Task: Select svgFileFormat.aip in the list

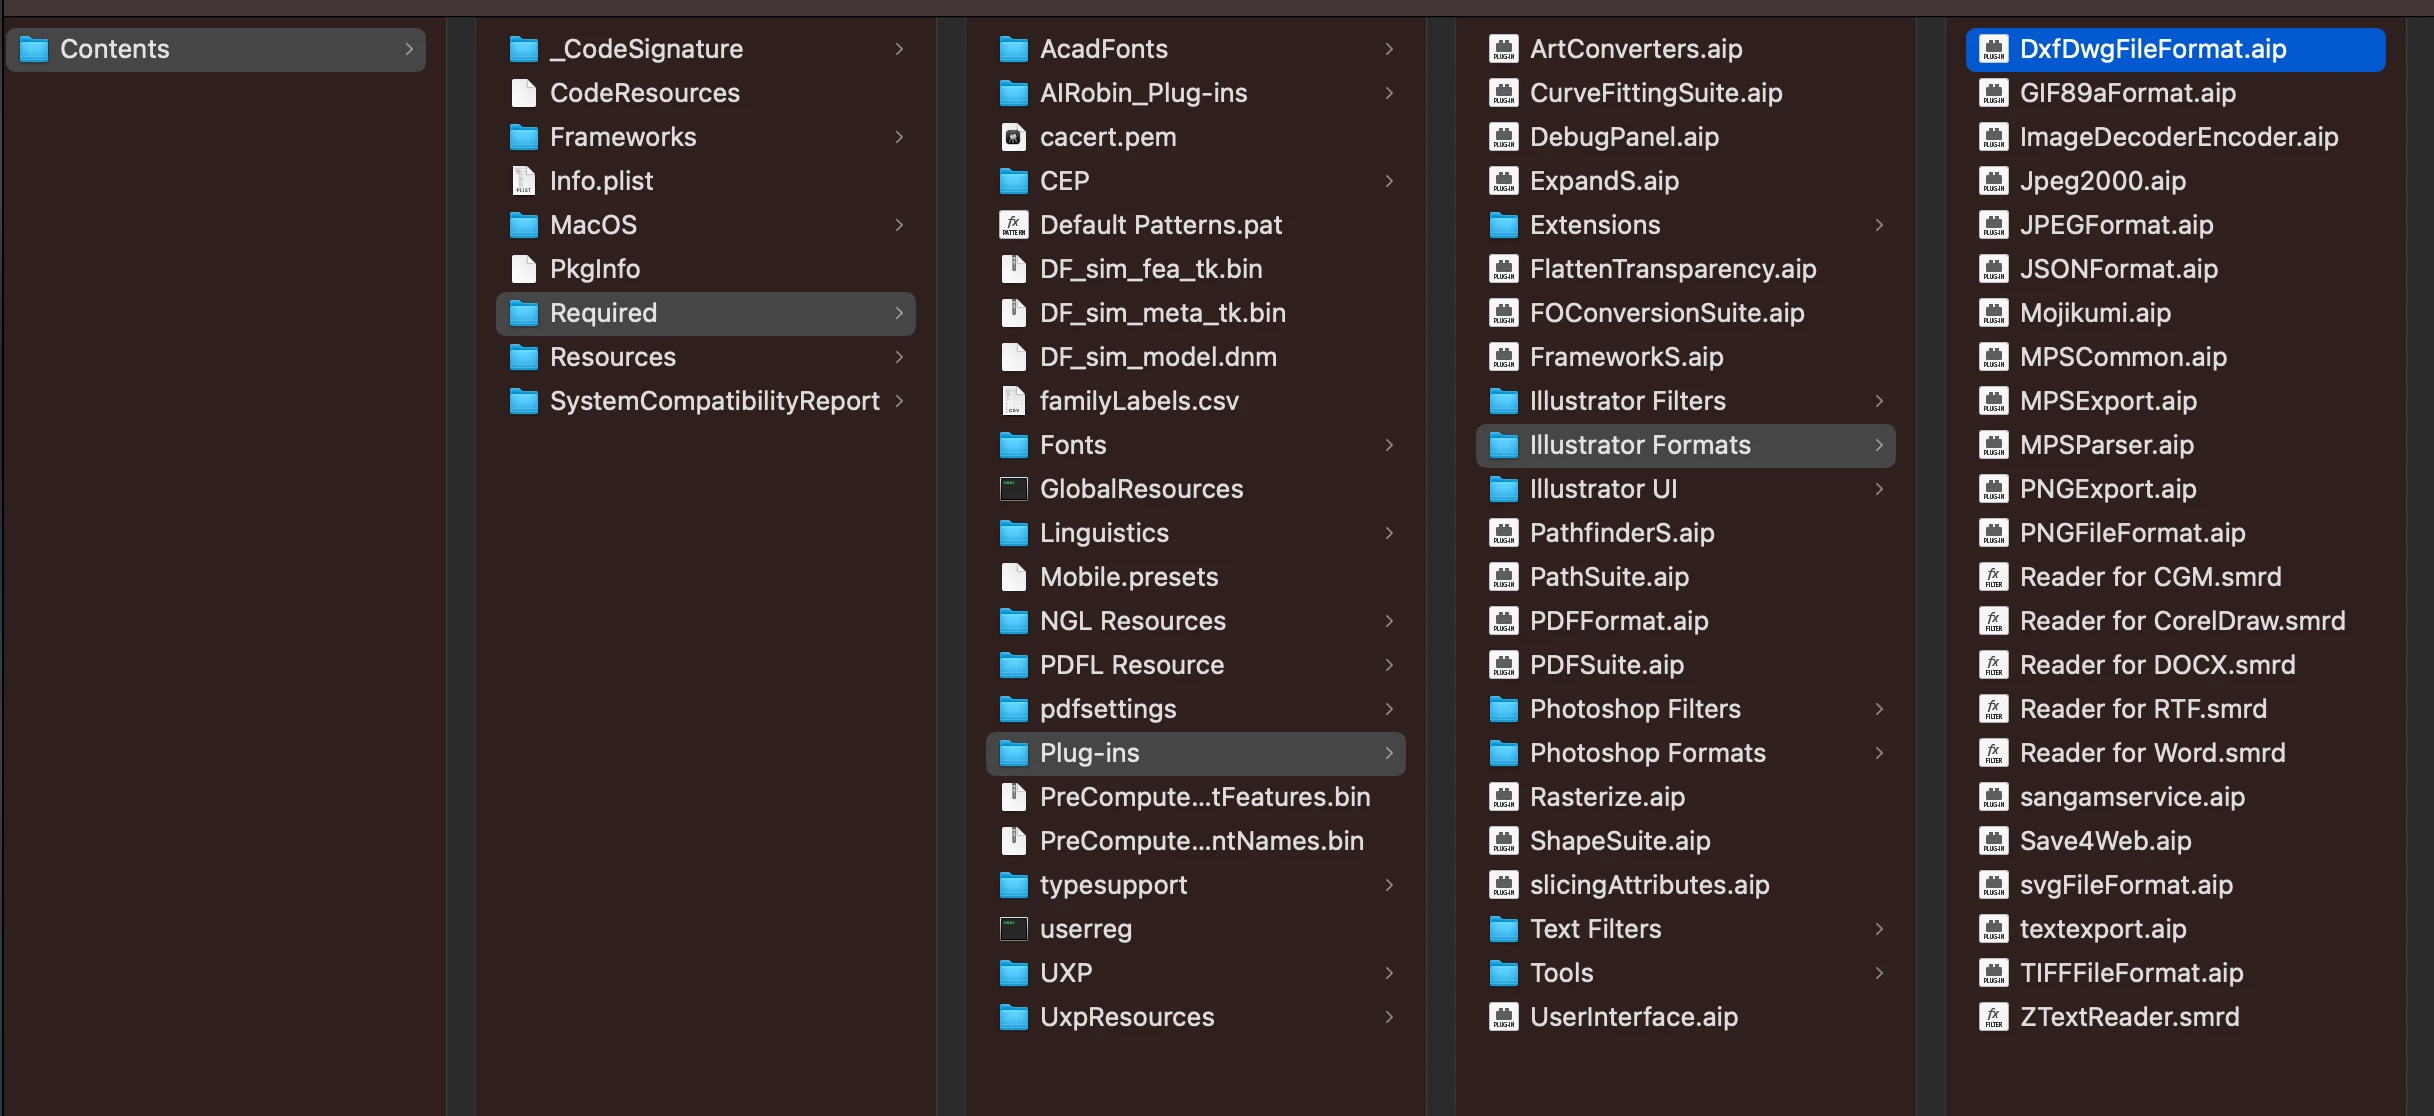Action: (x=2125, y=885)
